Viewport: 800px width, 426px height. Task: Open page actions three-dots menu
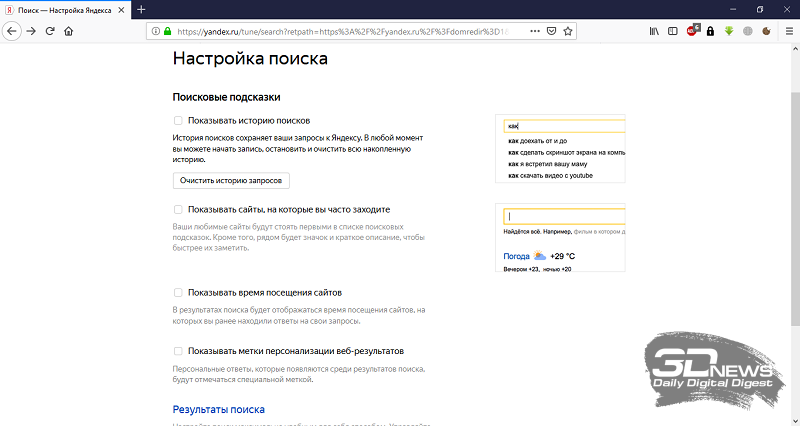(x=535, y=31)
